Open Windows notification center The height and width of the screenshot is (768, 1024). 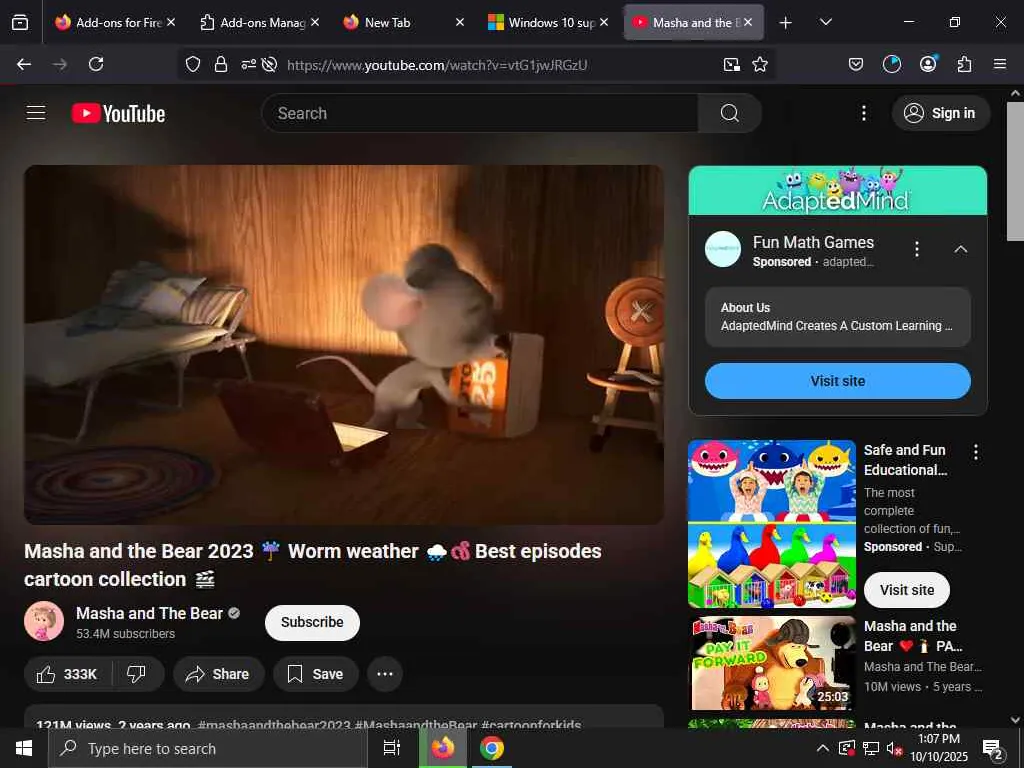993,748
